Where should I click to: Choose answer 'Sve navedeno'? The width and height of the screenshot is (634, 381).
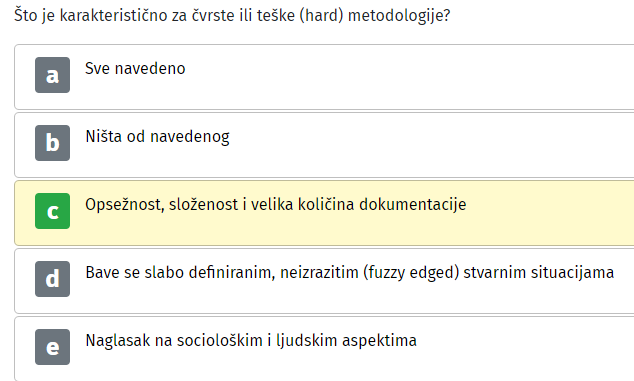pyautogui.click(x=135, y=68)
